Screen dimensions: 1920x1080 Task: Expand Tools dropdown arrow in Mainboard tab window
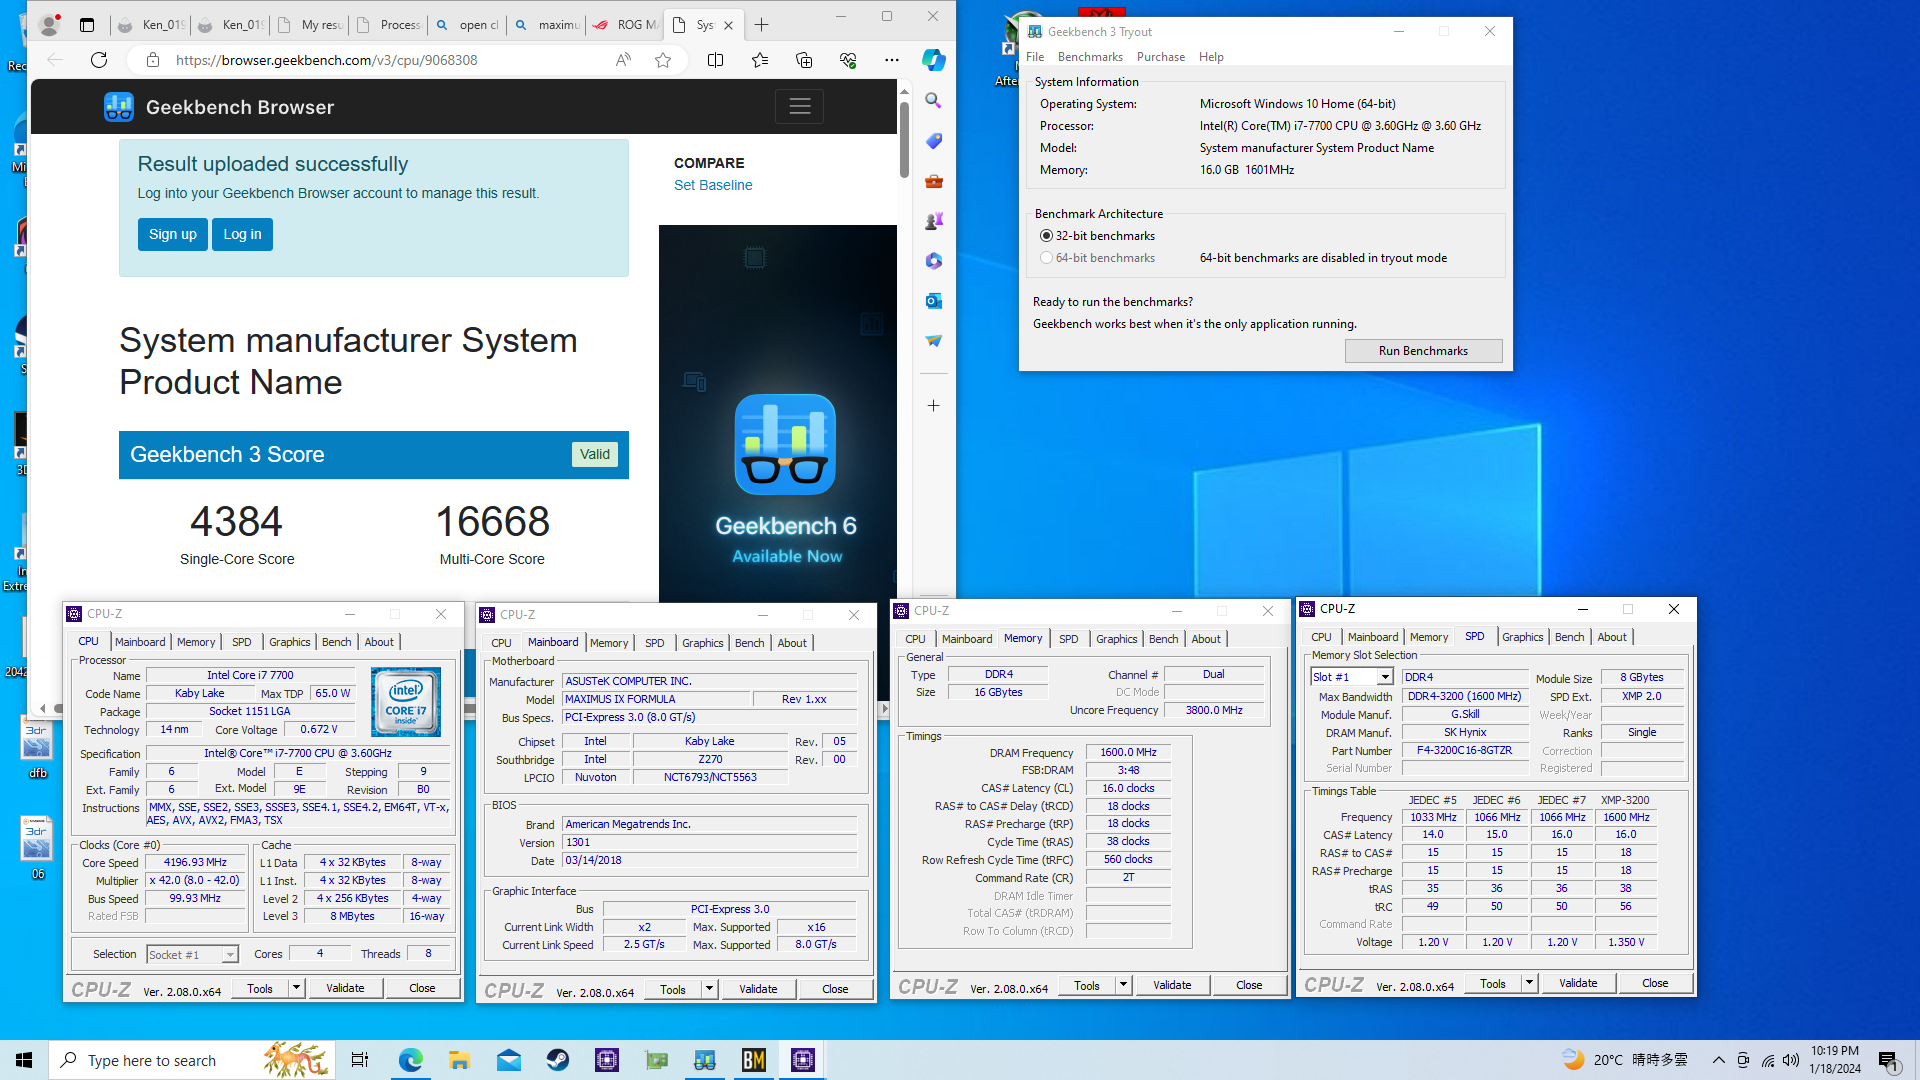(x=709, y=989)
